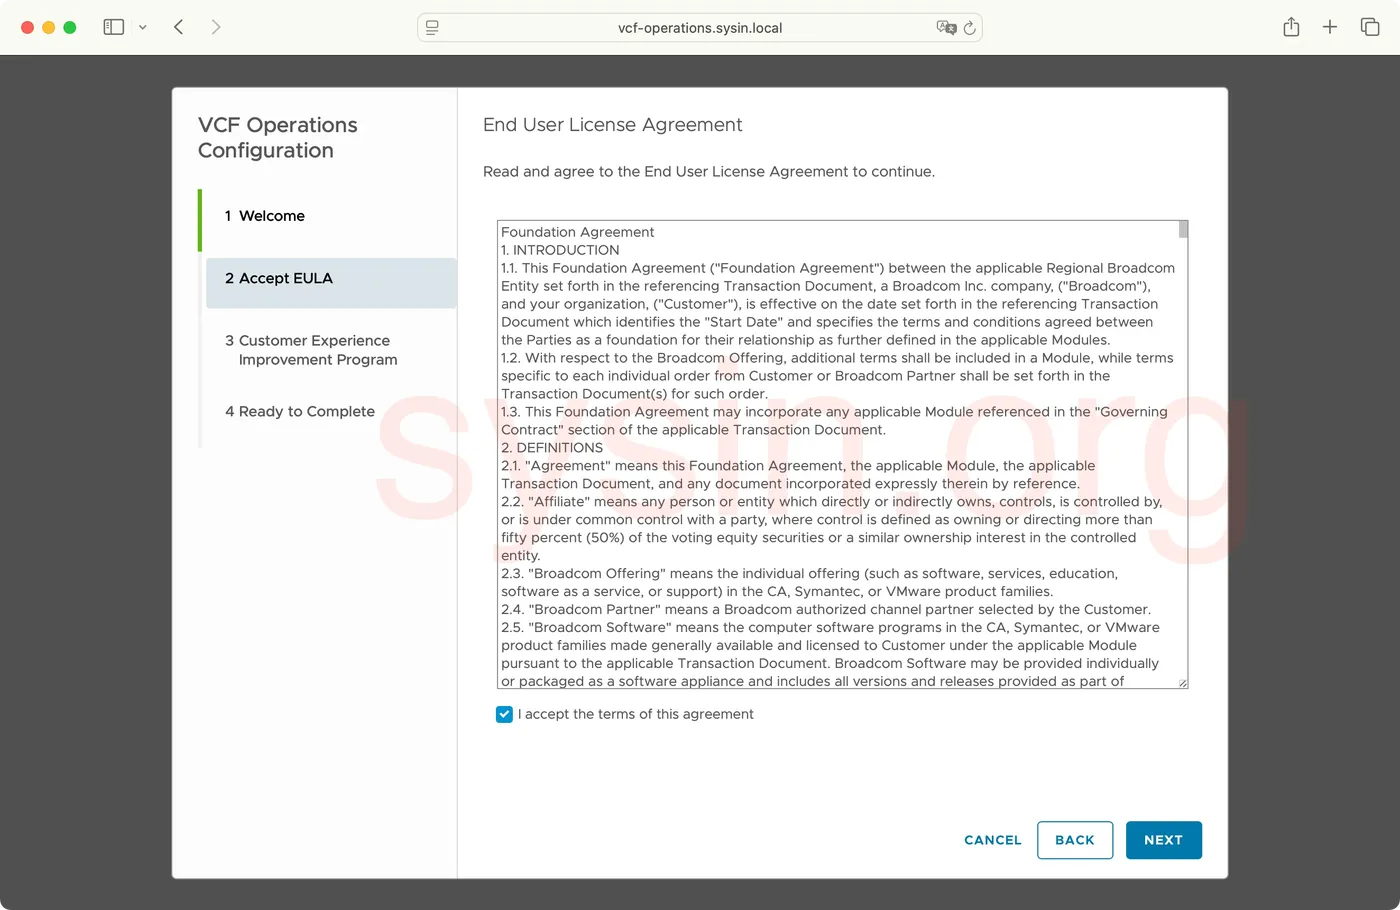Click the page reader icon in address bar
The height and width of the screenshot is (910, 1400).
432,28
